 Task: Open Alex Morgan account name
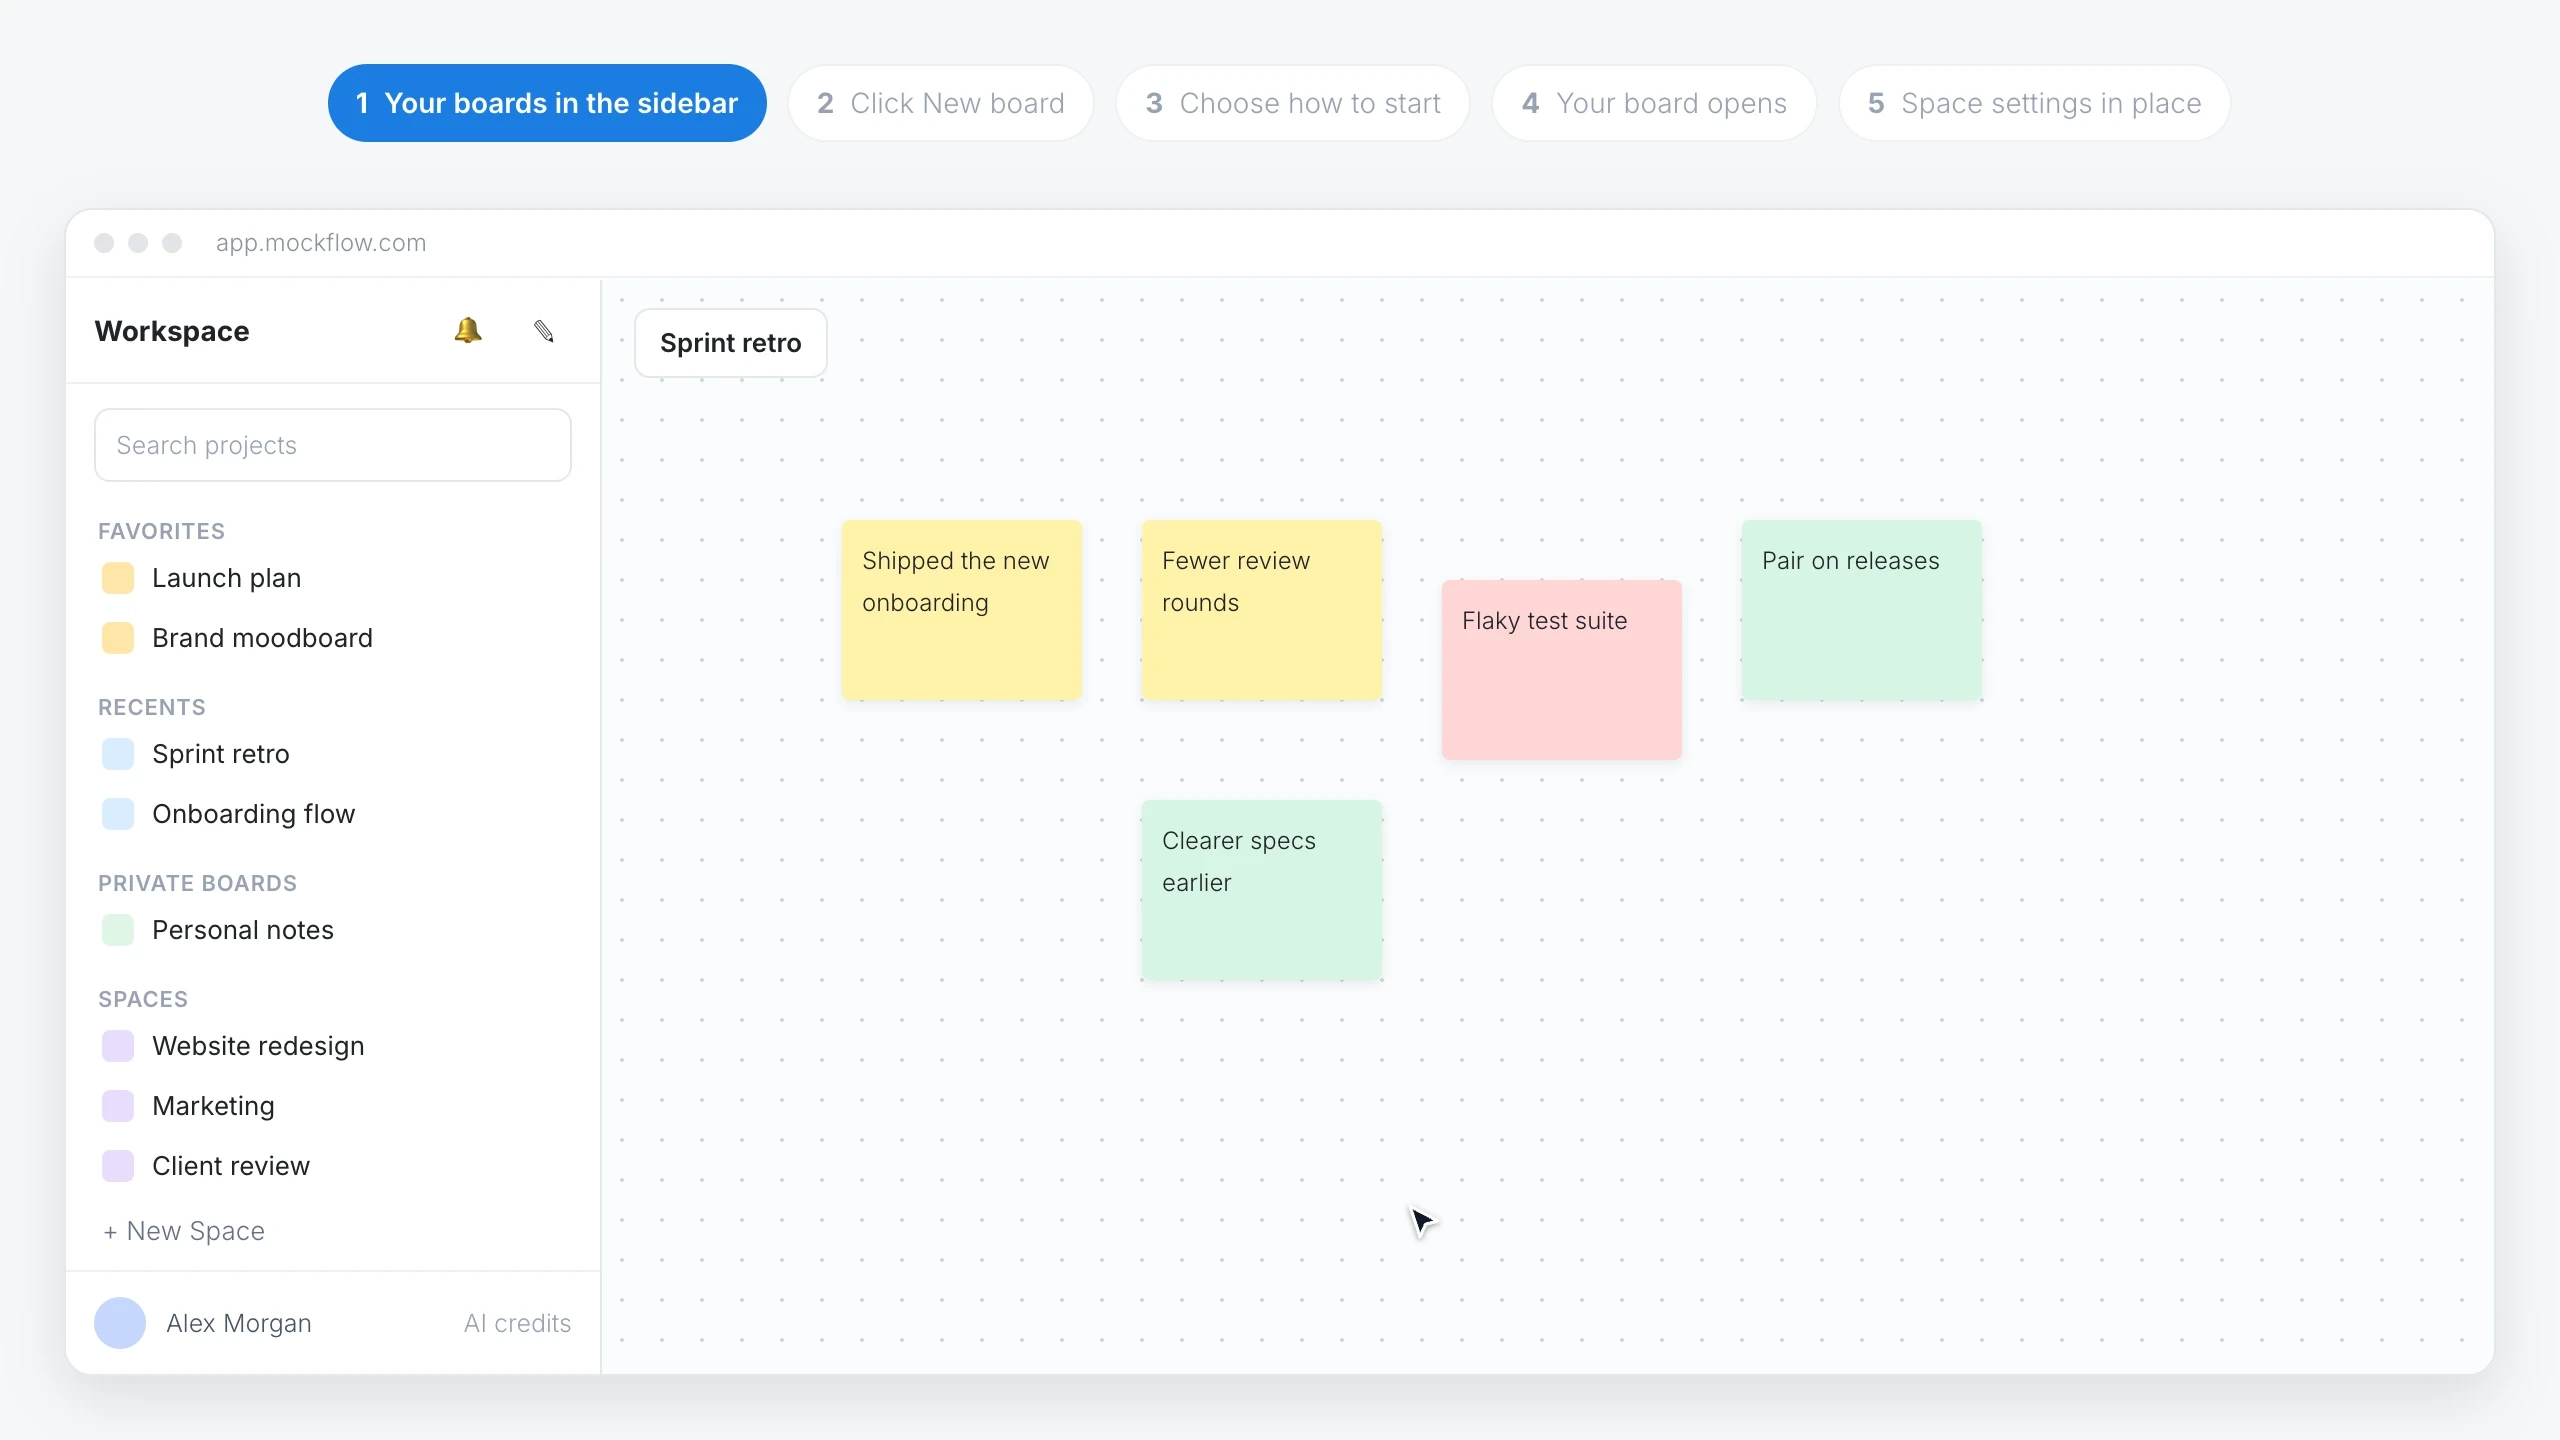pyautogui.click(x=239, y=1323)
